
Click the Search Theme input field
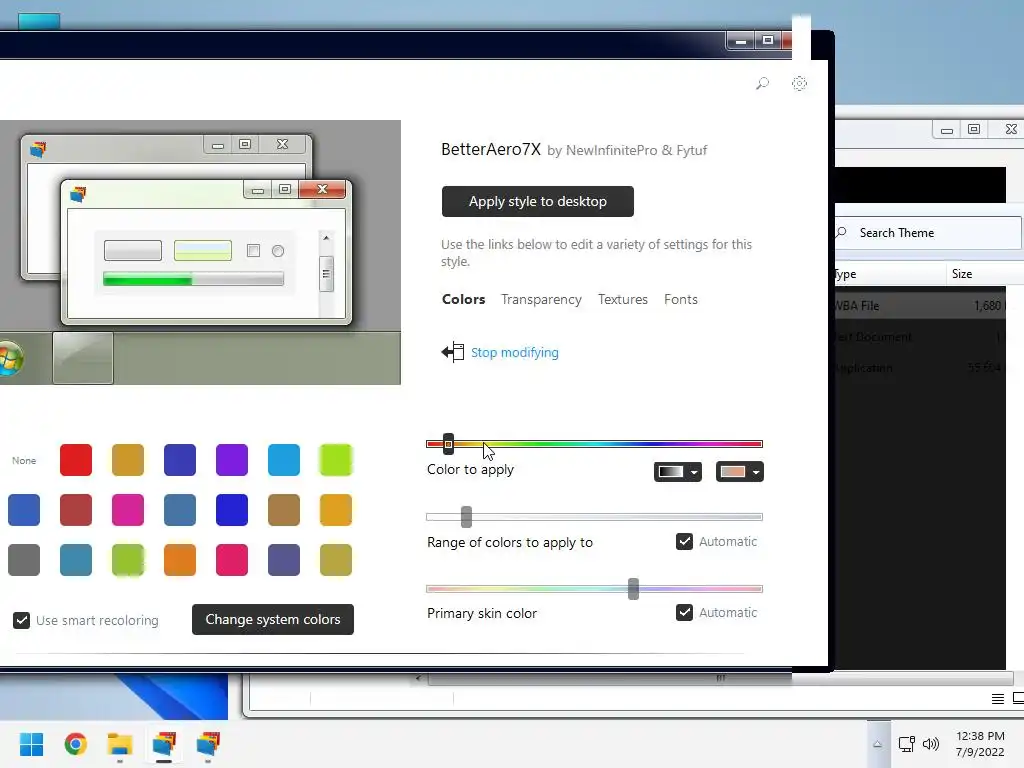point(929,232)
